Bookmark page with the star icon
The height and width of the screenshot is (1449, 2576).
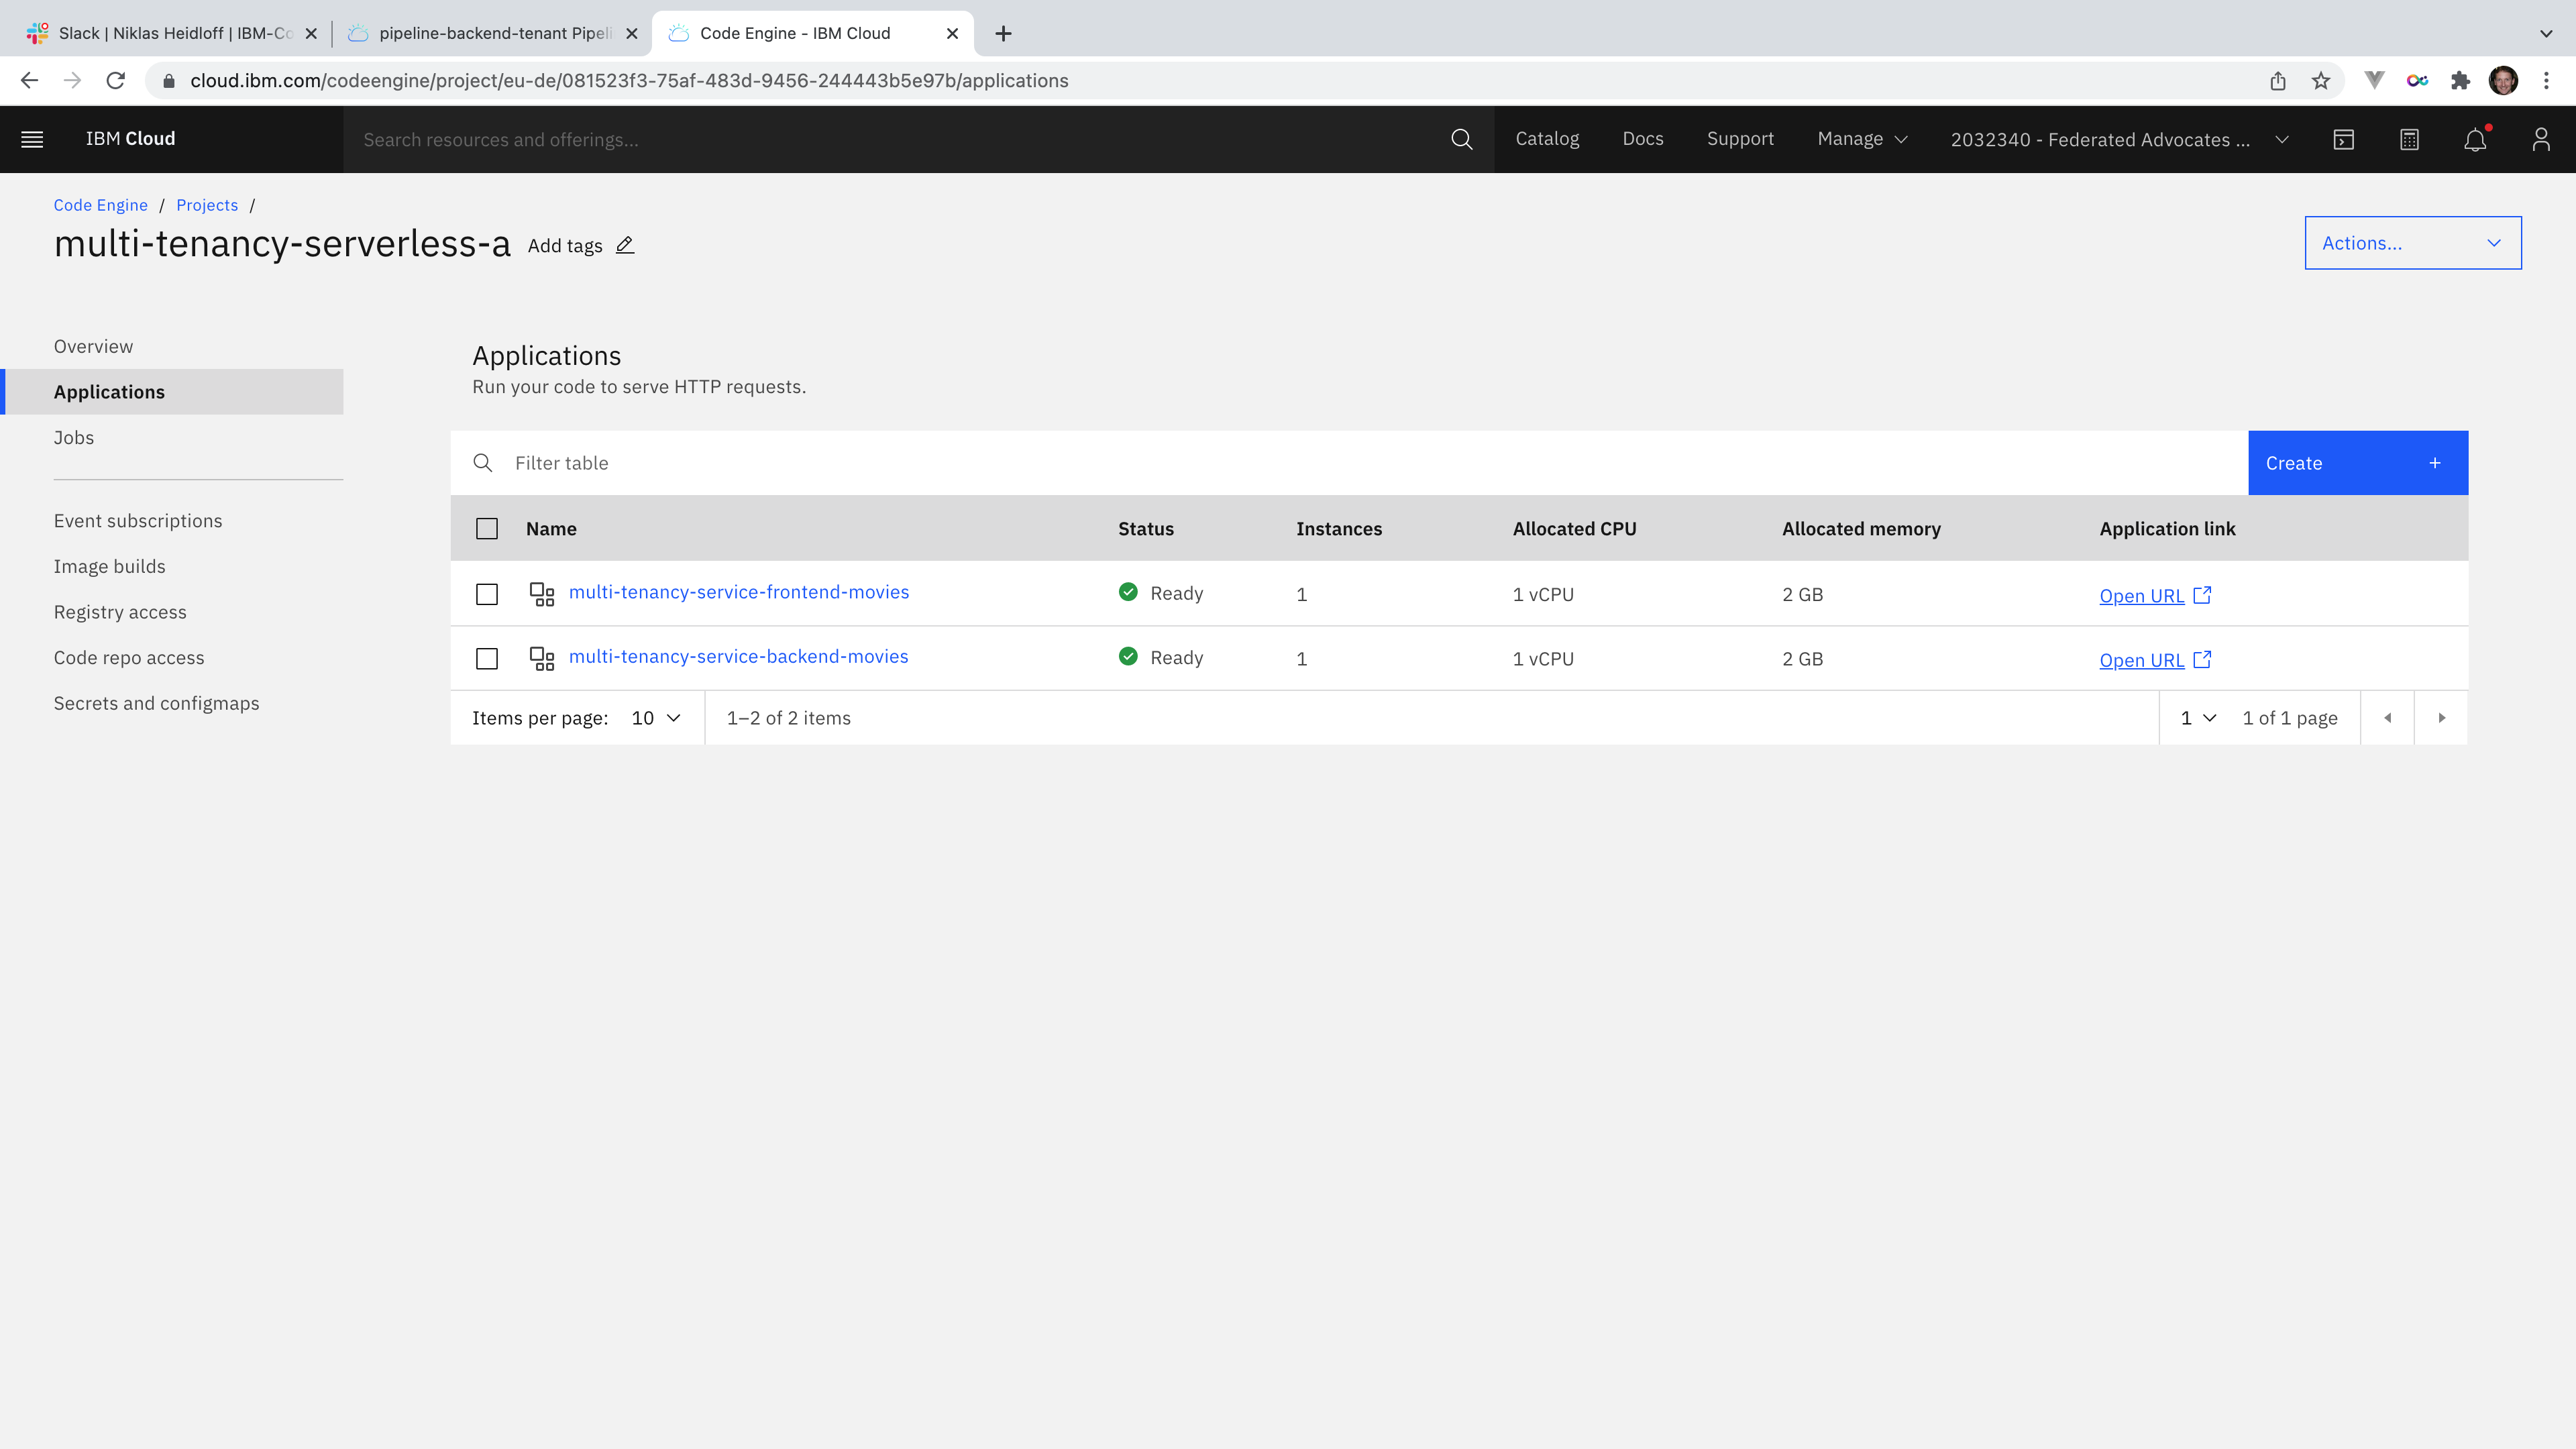2321,81
